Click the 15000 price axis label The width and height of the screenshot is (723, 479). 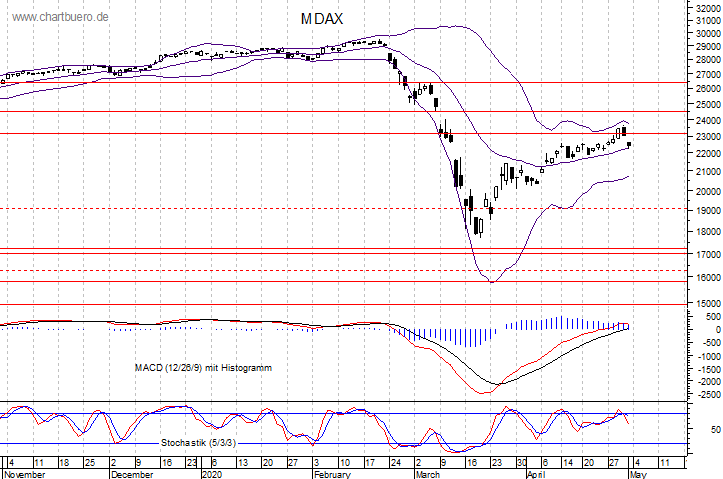coord(706,303)
